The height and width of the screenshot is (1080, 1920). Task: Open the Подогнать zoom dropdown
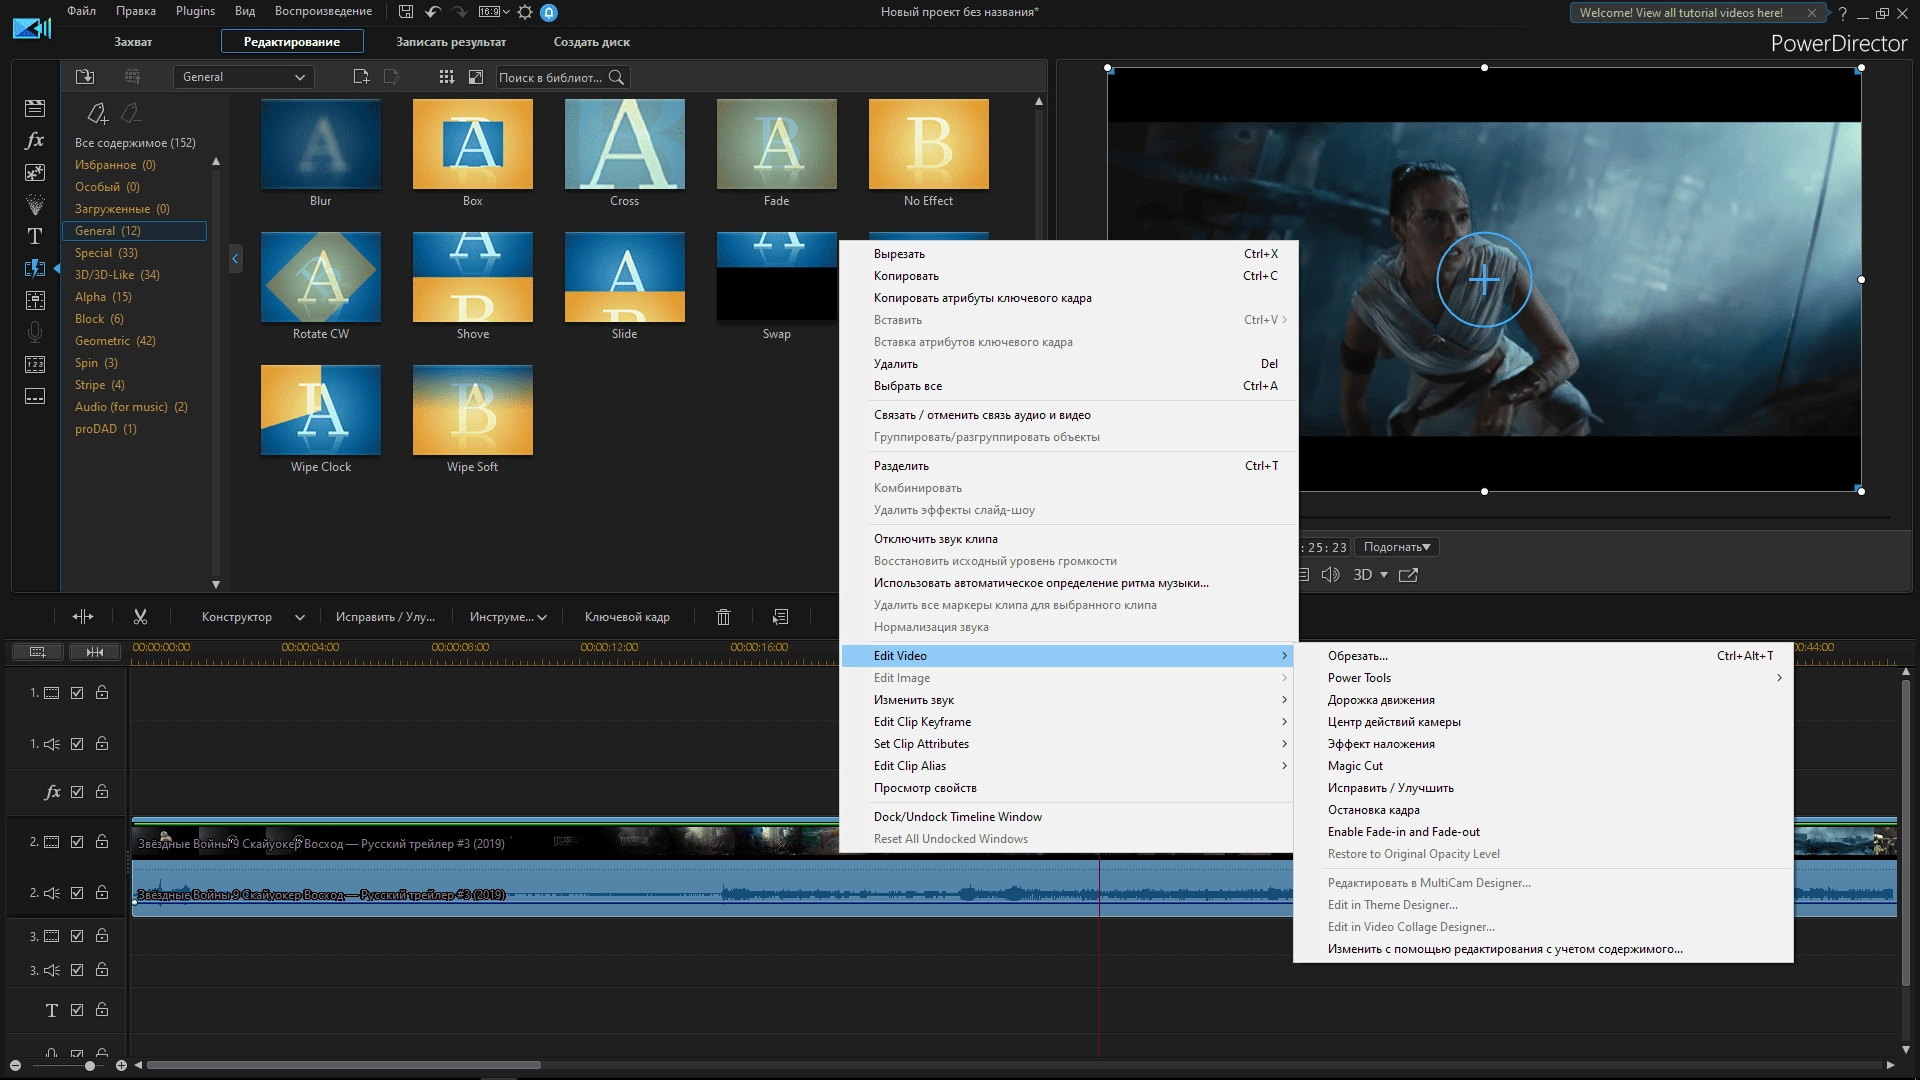(1396, 547)
